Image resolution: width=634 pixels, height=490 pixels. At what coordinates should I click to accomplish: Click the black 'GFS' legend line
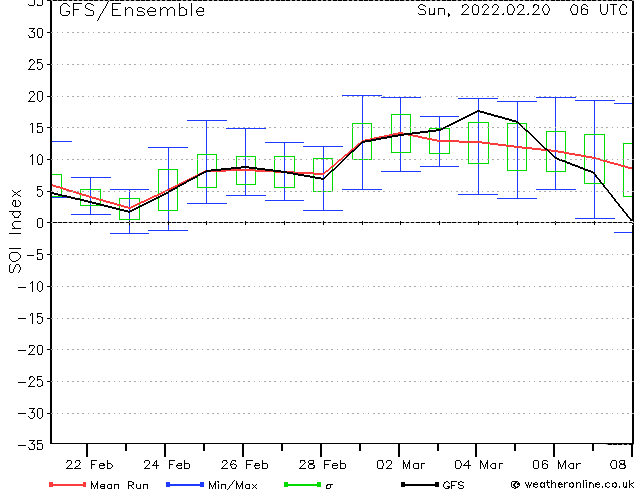click(420, 484)
